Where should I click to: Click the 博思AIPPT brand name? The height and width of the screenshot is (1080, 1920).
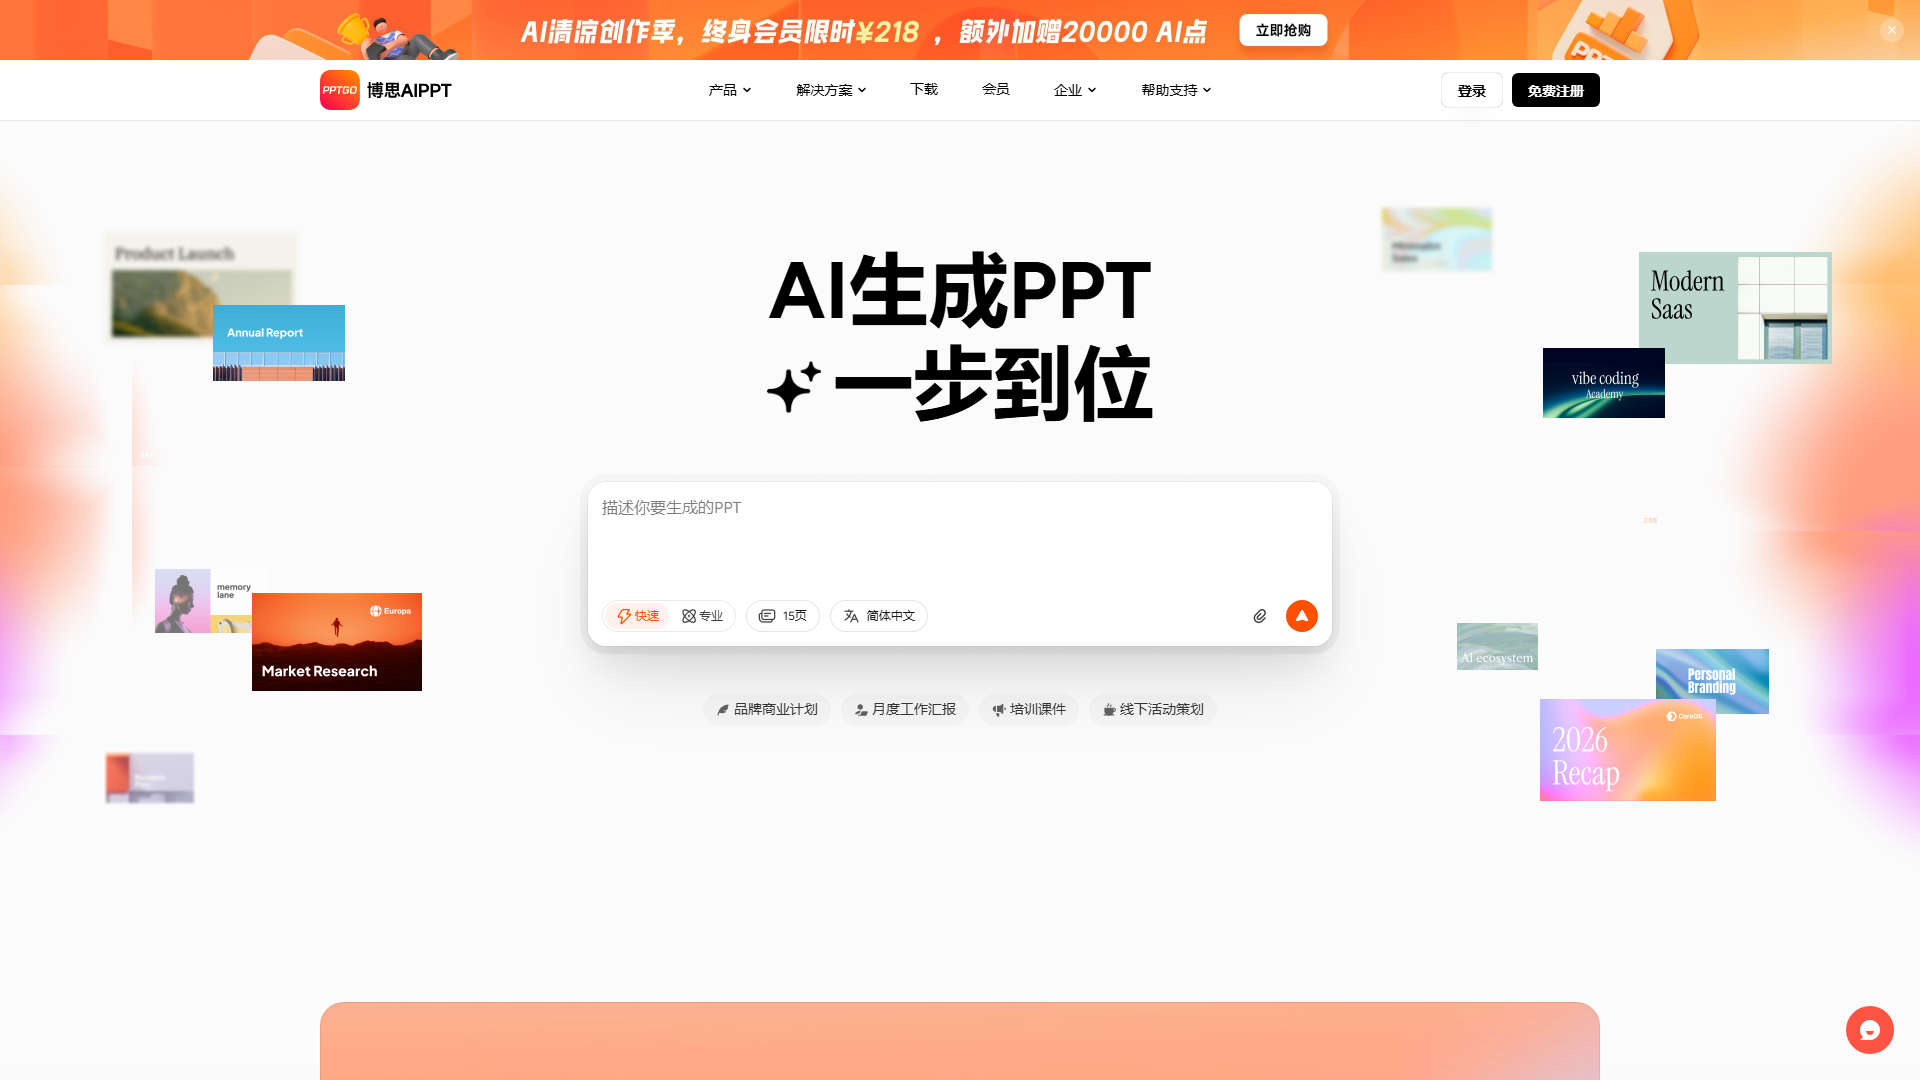(x=409, y=90)
